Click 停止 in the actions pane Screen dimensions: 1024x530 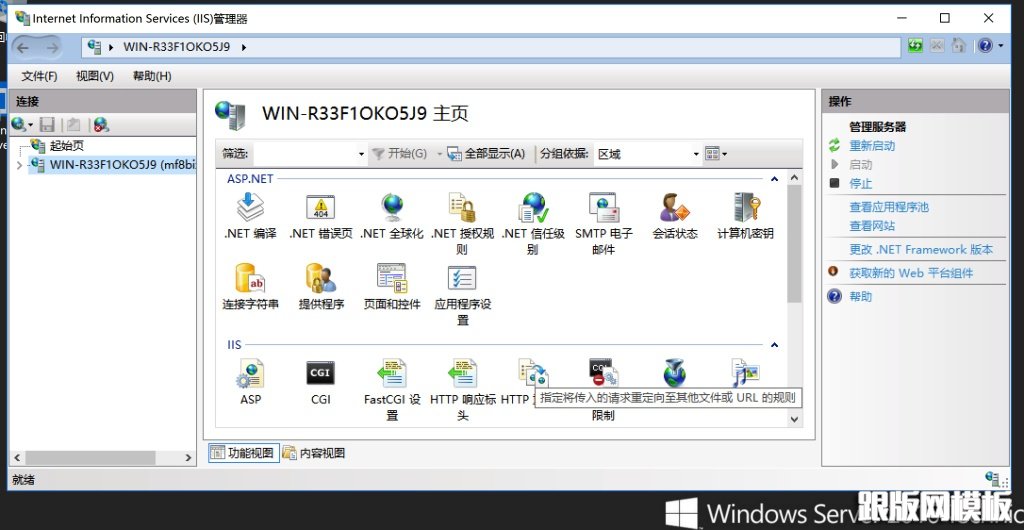860,184
